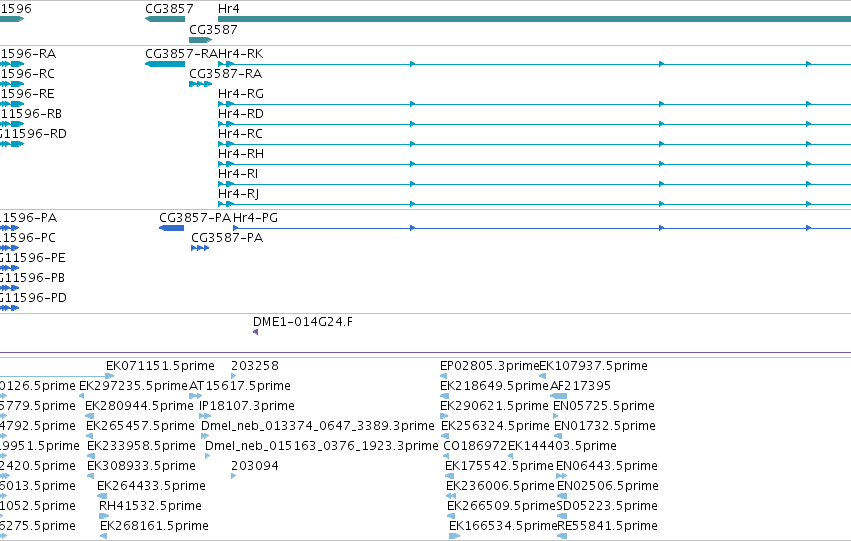This screenshot has height=541, width=851.
Task: Select the EN05725.5prime EST glyph
Action: tap(556, 416)
